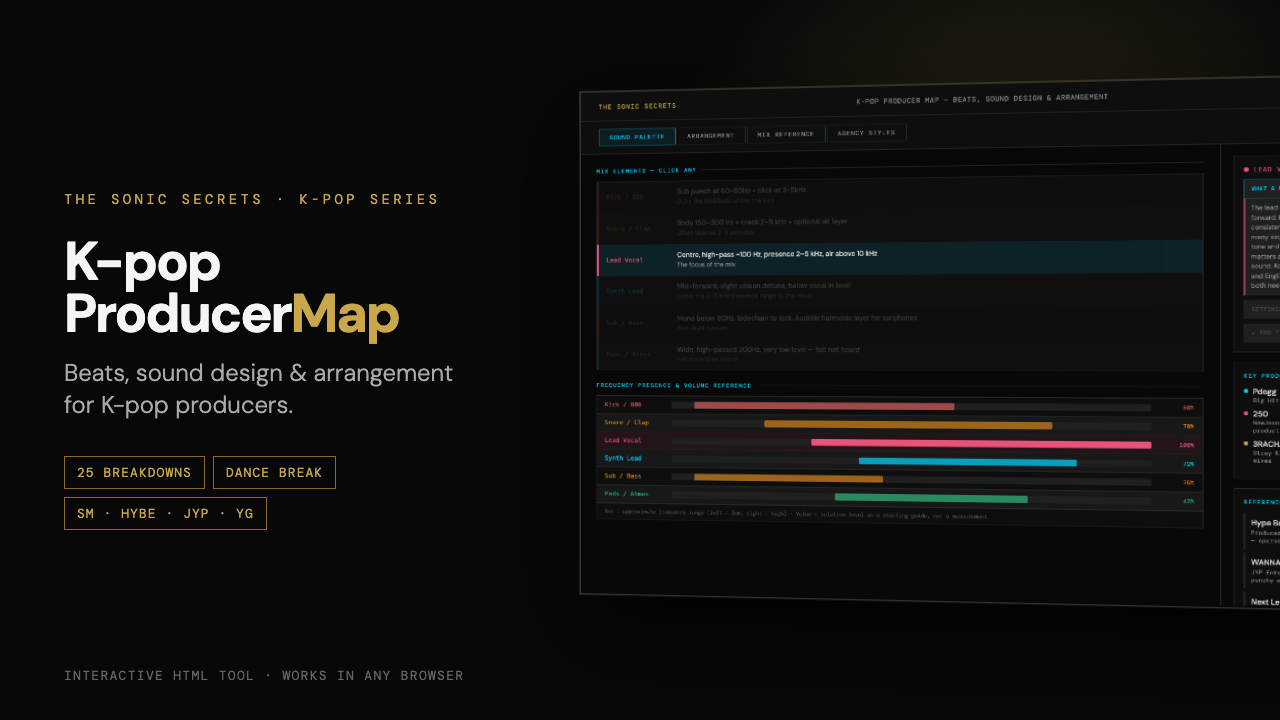Click the "25 BREAKDOWNS" badge
This screenshot has height=720, width=1280.
click(x=134, y=473)
